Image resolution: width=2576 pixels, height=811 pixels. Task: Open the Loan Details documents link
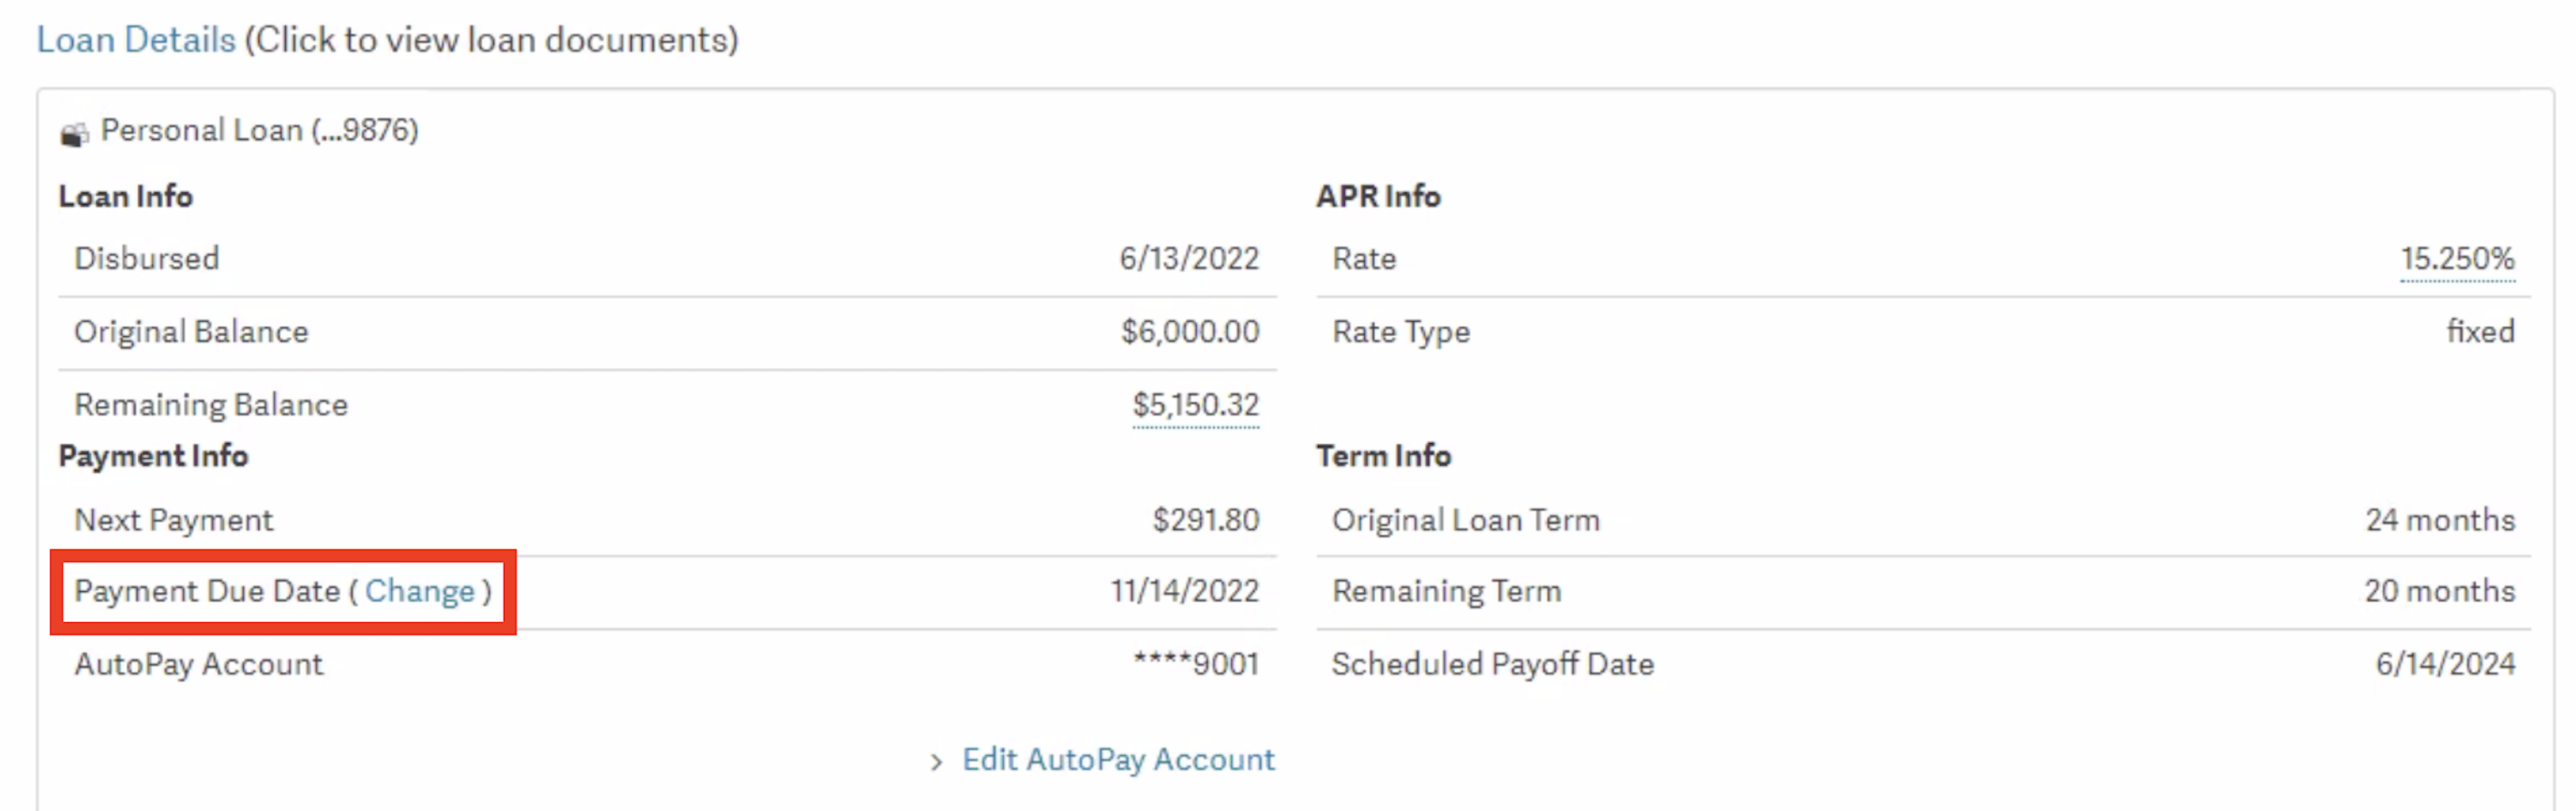(x=136, y=40)
